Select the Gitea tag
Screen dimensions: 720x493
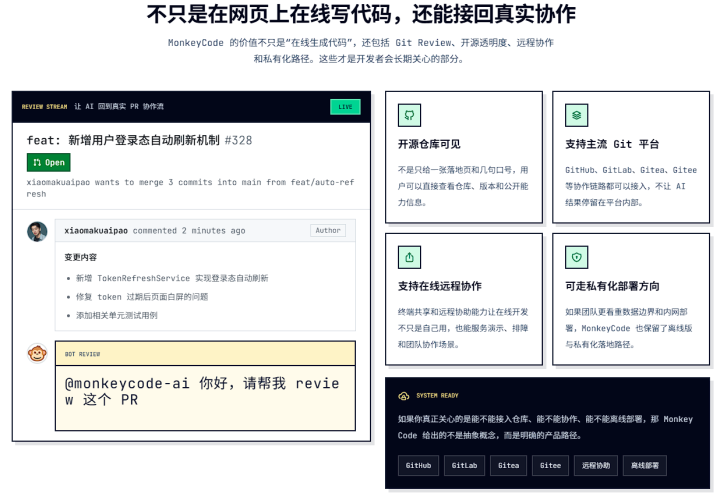tap(508, 465)
